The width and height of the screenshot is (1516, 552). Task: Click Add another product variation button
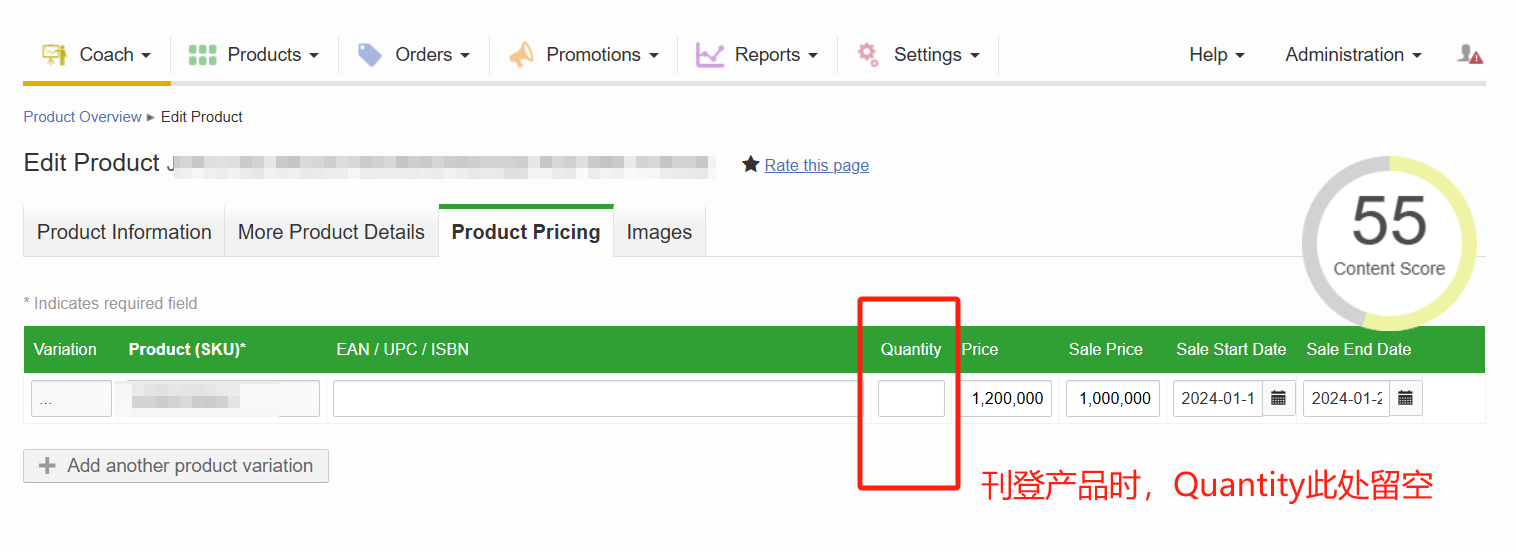click(x=176, y=466)
